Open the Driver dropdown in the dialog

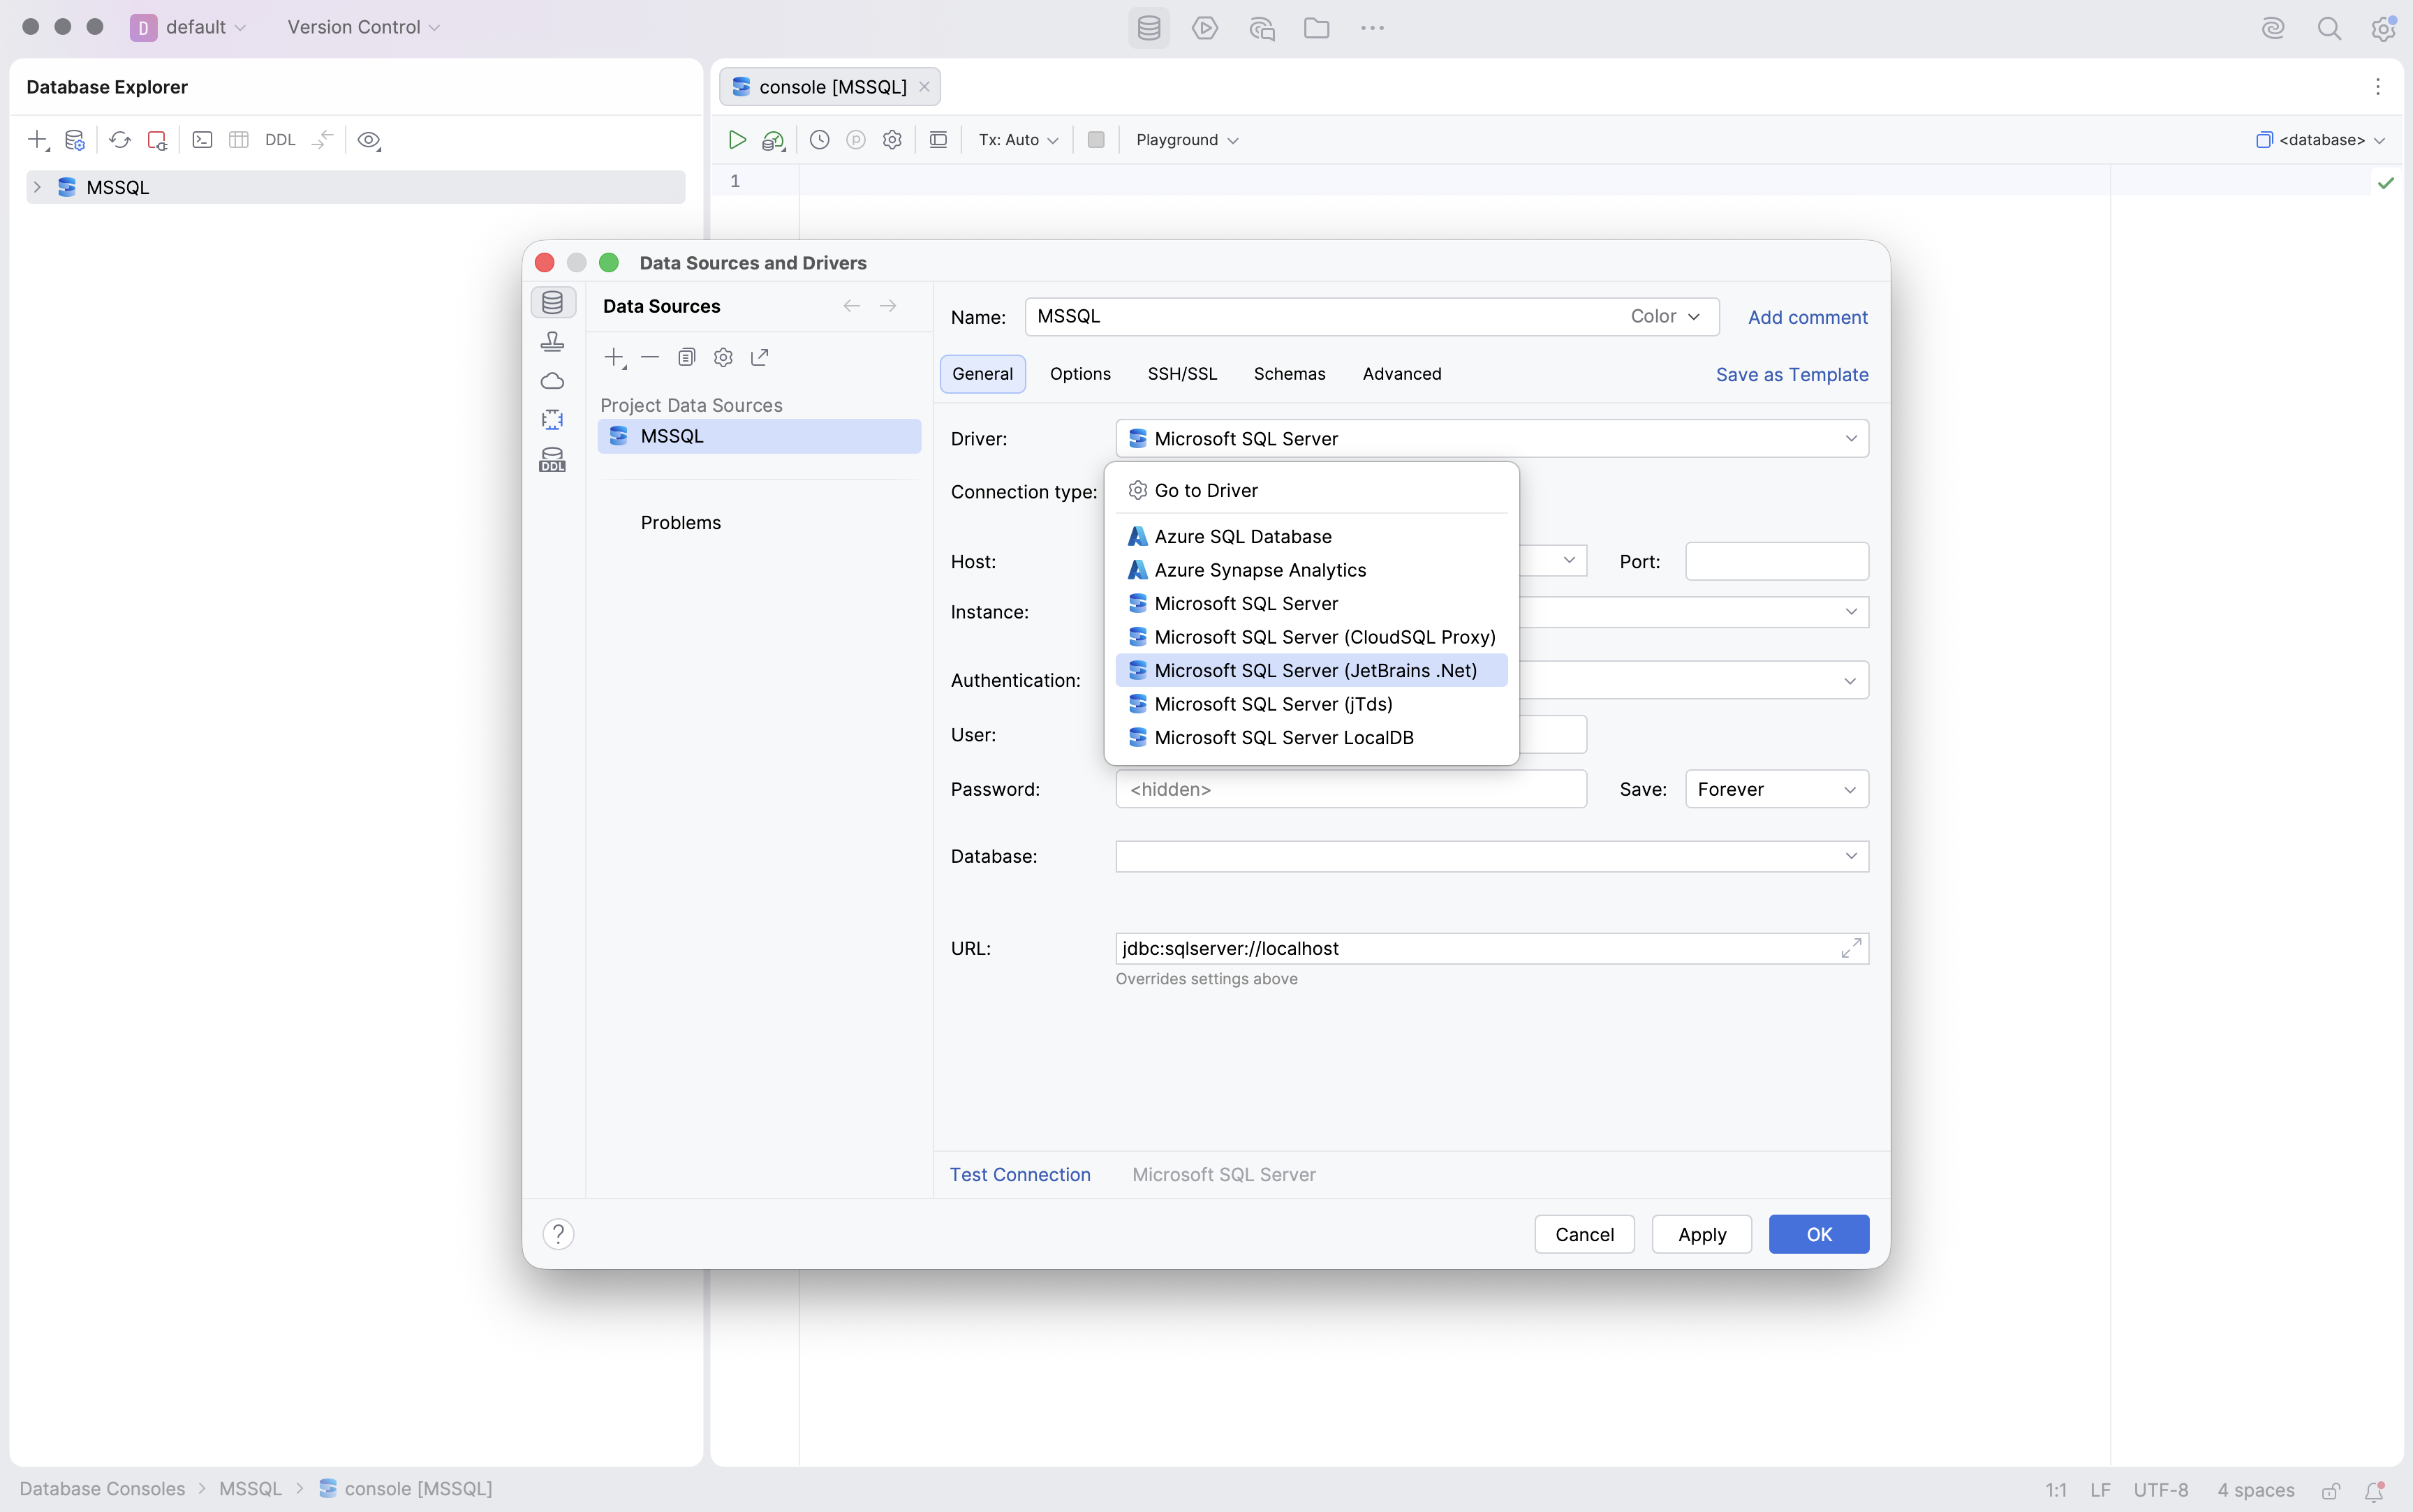(x=1492, y=438)
